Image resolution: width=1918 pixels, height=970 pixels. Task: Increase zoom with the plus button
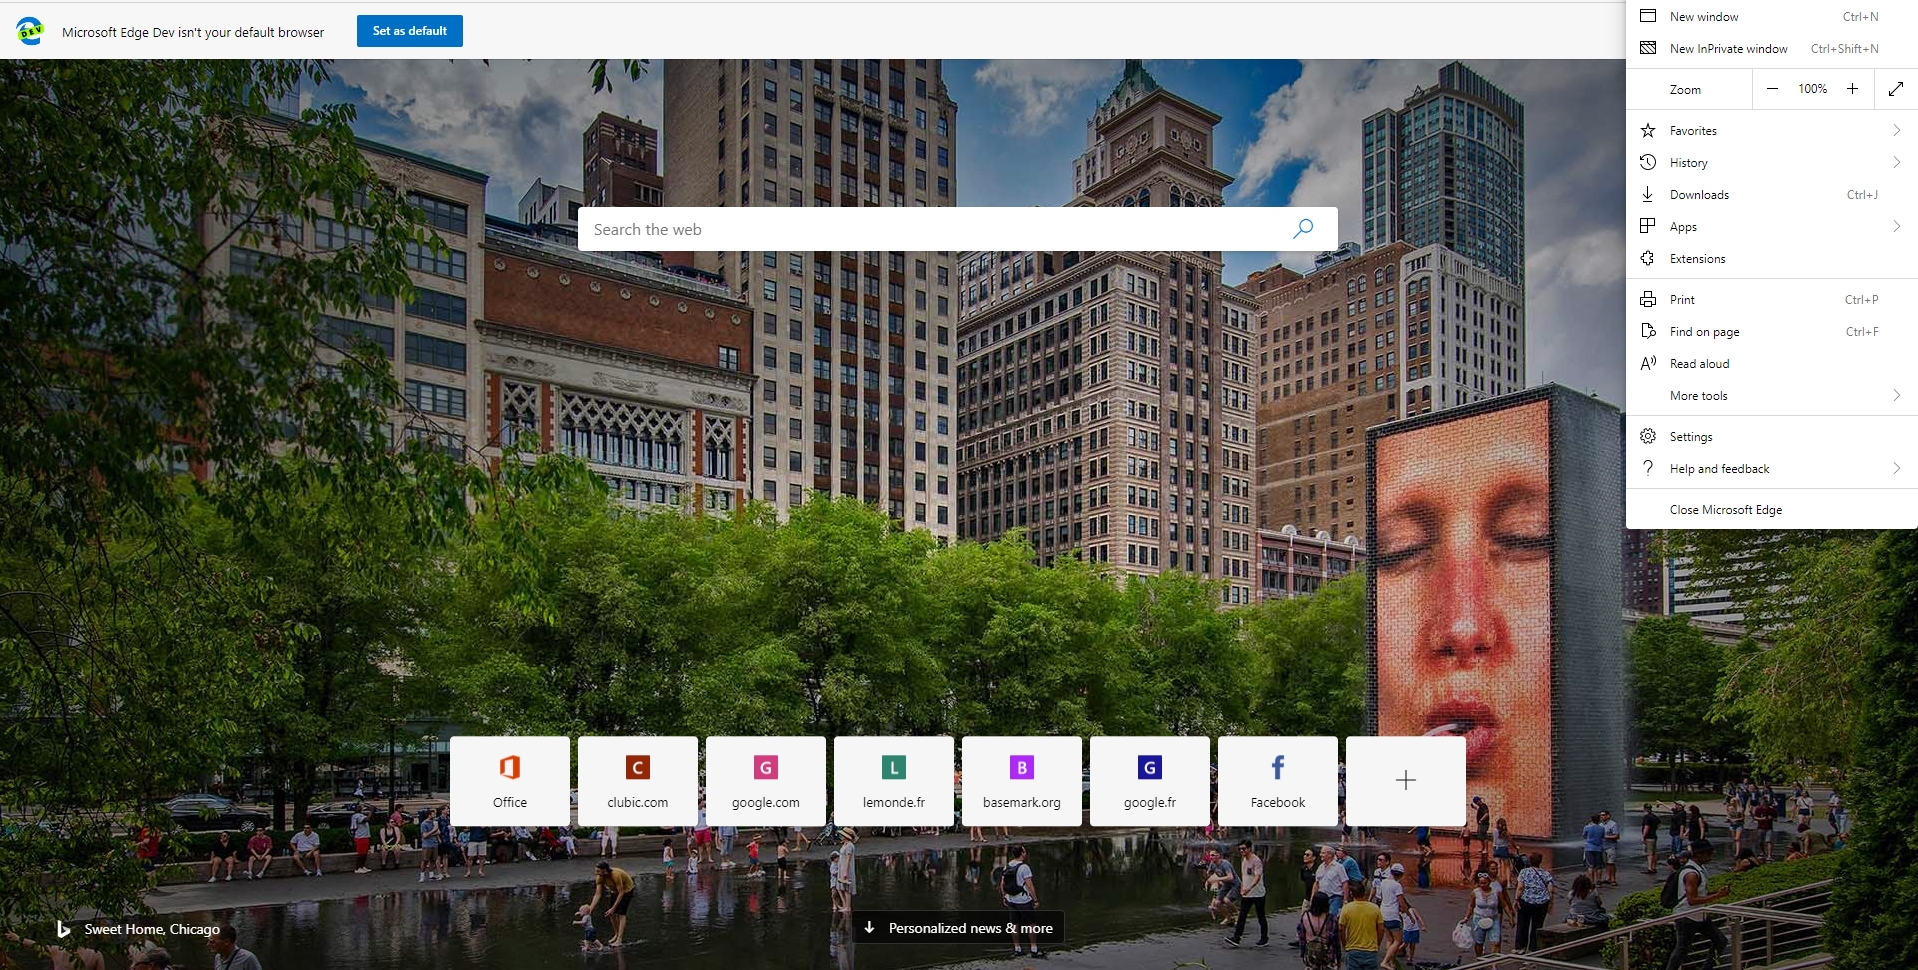(1852, 89)
